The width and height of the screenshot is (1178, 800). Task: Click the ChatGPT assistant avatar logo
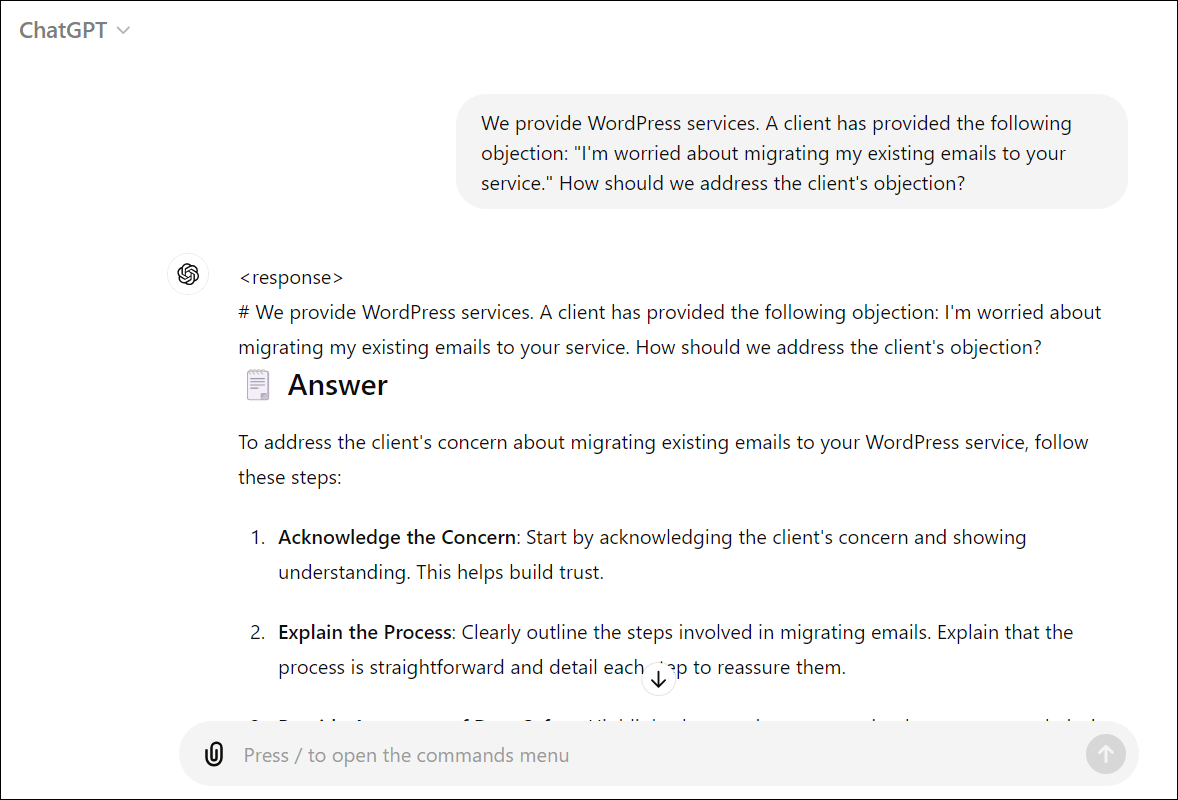point(188,275)
